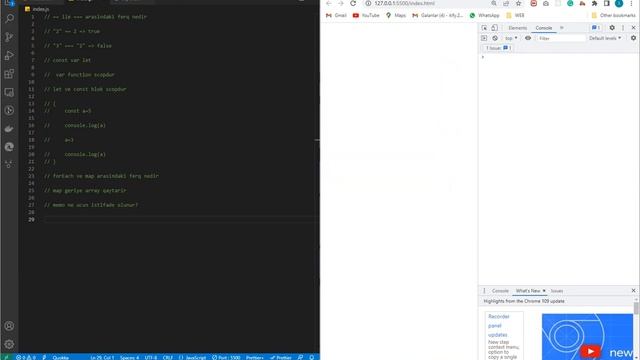Open the Gmail bookmark
Viewport: 640px width, 360px height.
pos(336,15)
